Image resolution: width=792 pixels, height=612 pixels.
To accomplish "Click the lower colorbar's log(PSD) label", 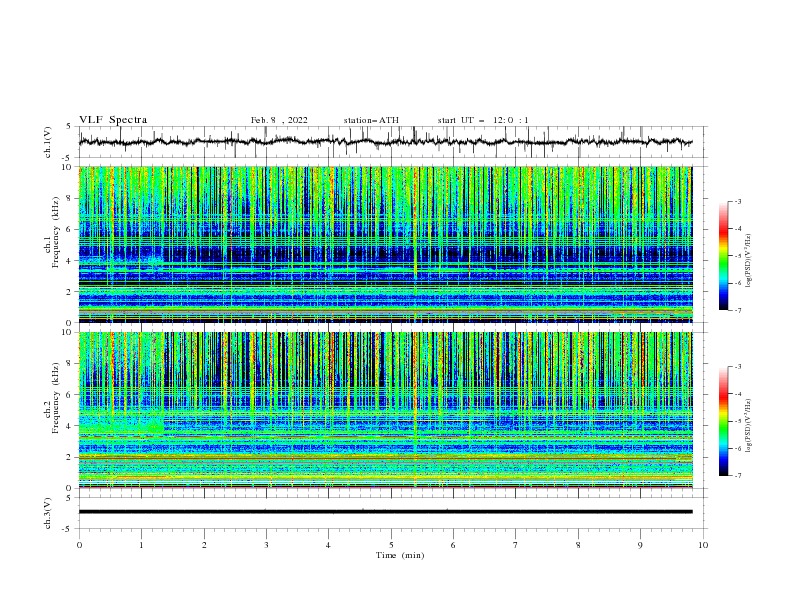I will point(748,426).
